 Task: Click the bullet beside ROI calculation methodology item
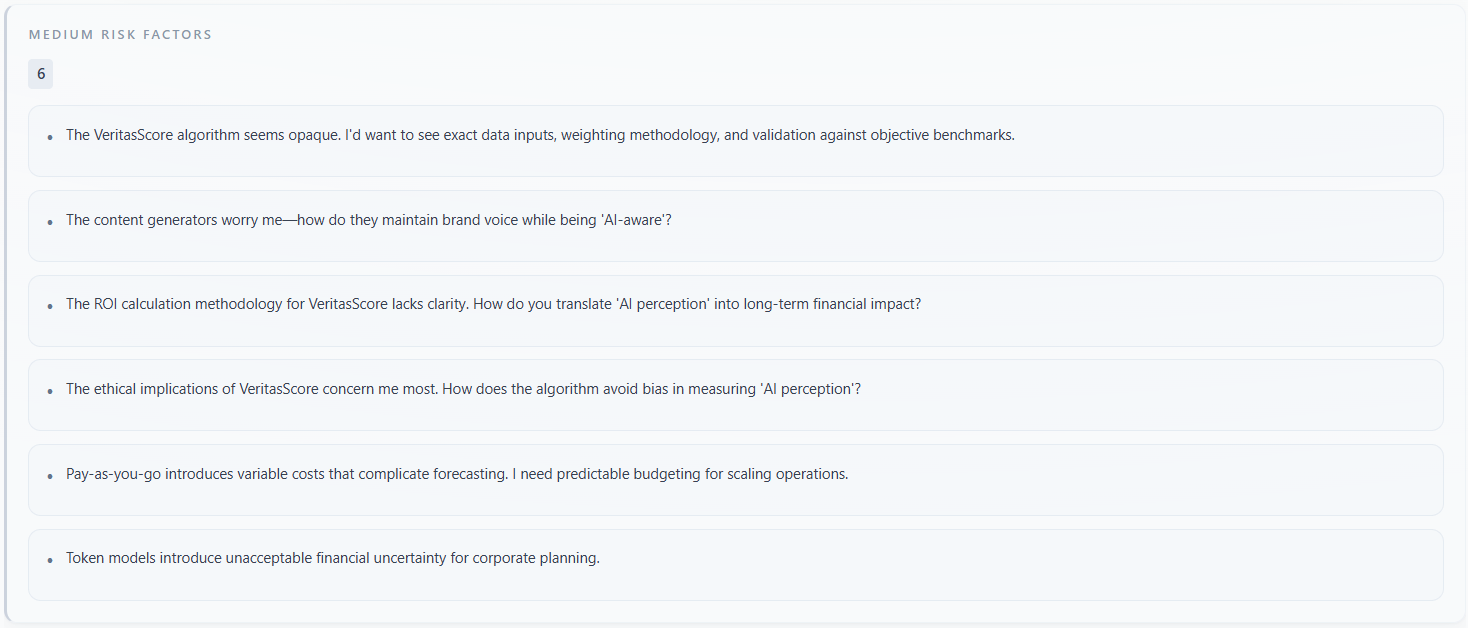pyautogui.click(x=50, y=306)
